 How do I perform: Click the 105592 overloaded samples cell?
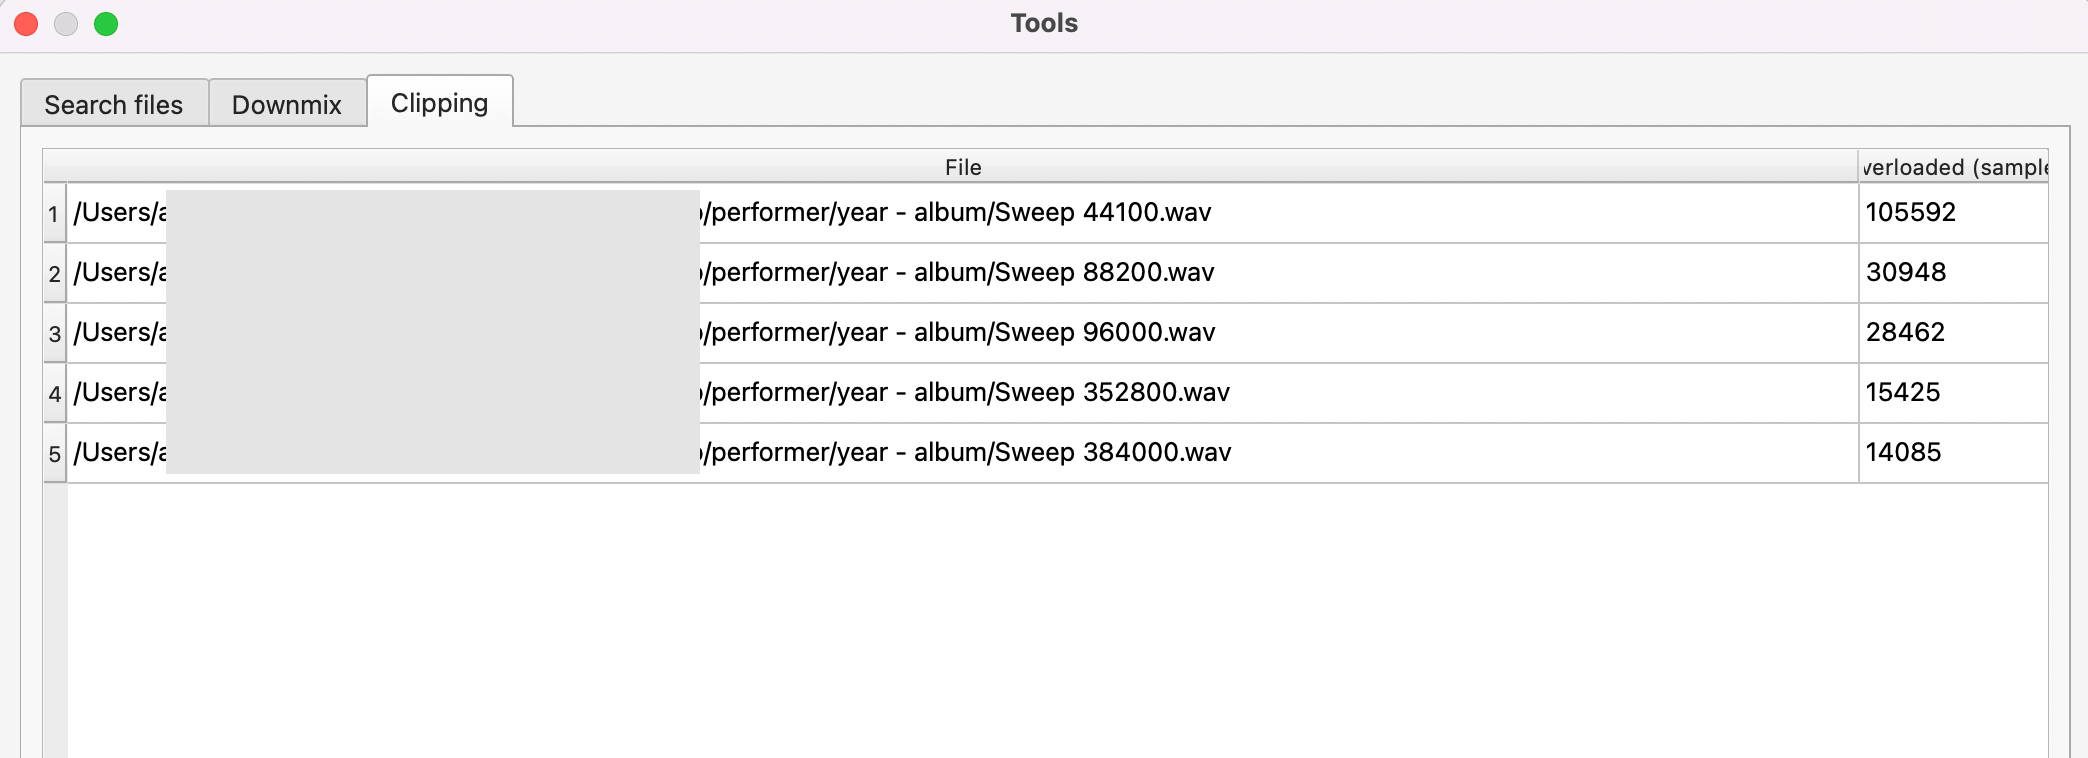(x=1953, y=213)
